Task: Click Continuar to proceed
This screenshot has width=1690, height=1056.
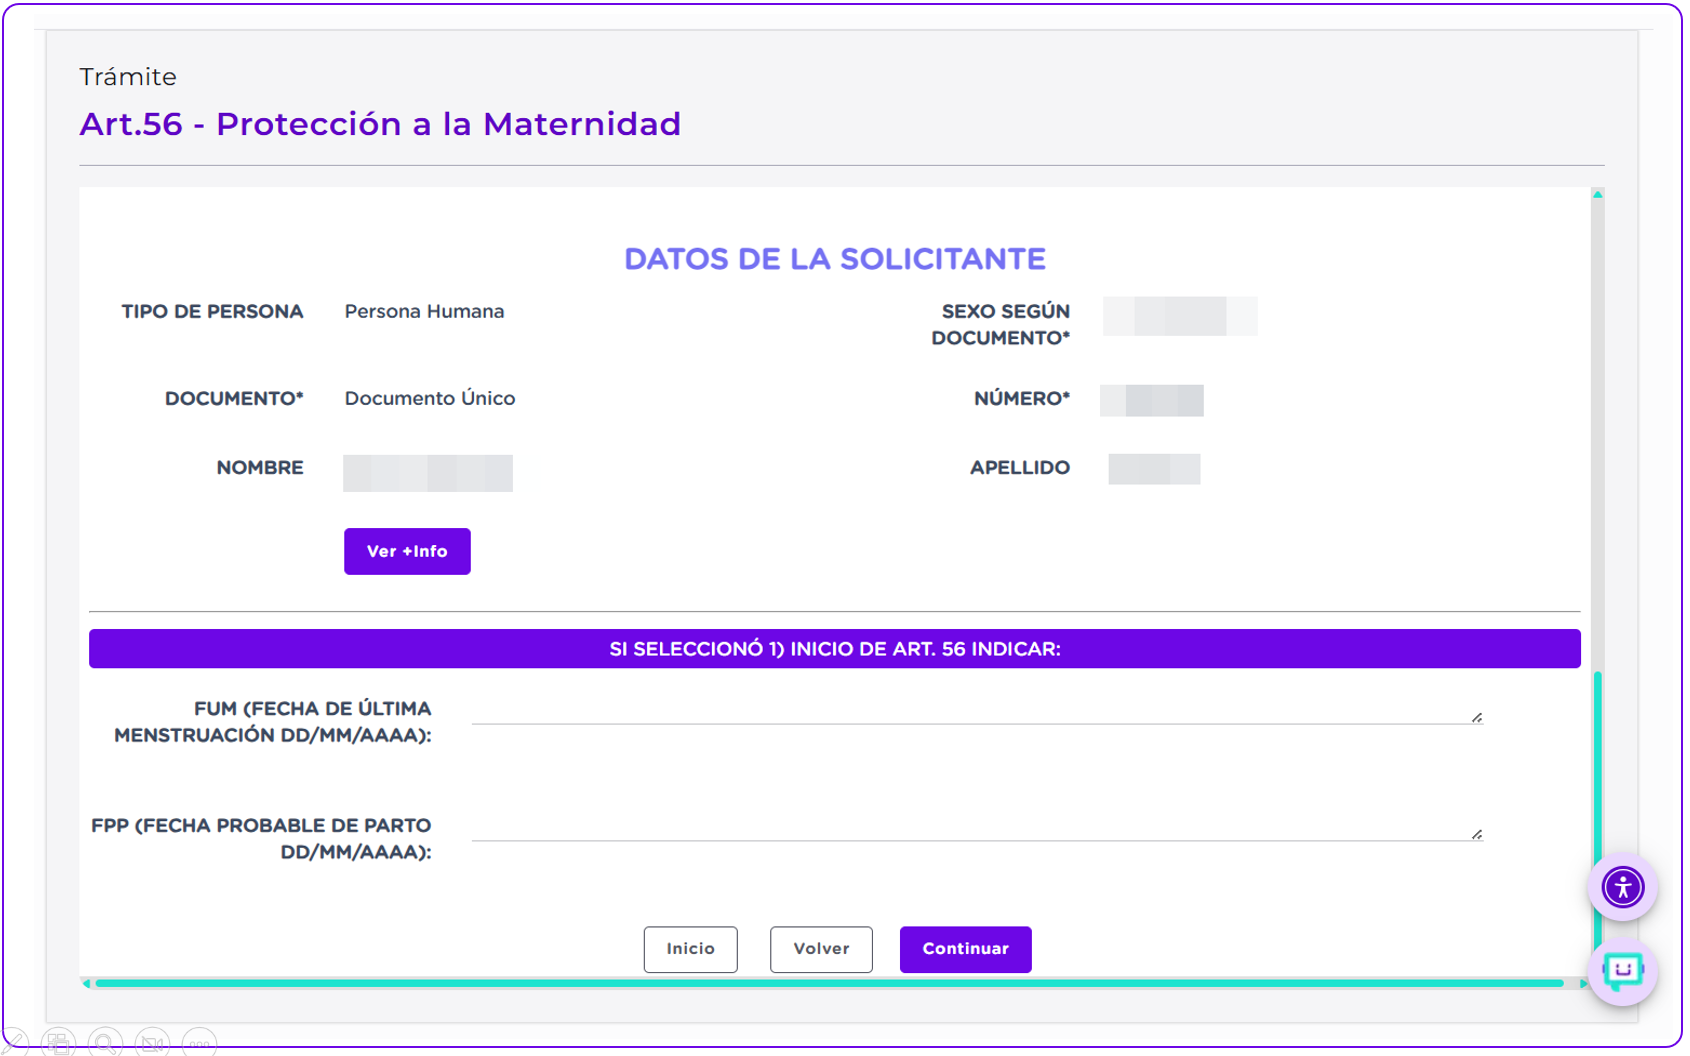Action: tap(964, 949)
